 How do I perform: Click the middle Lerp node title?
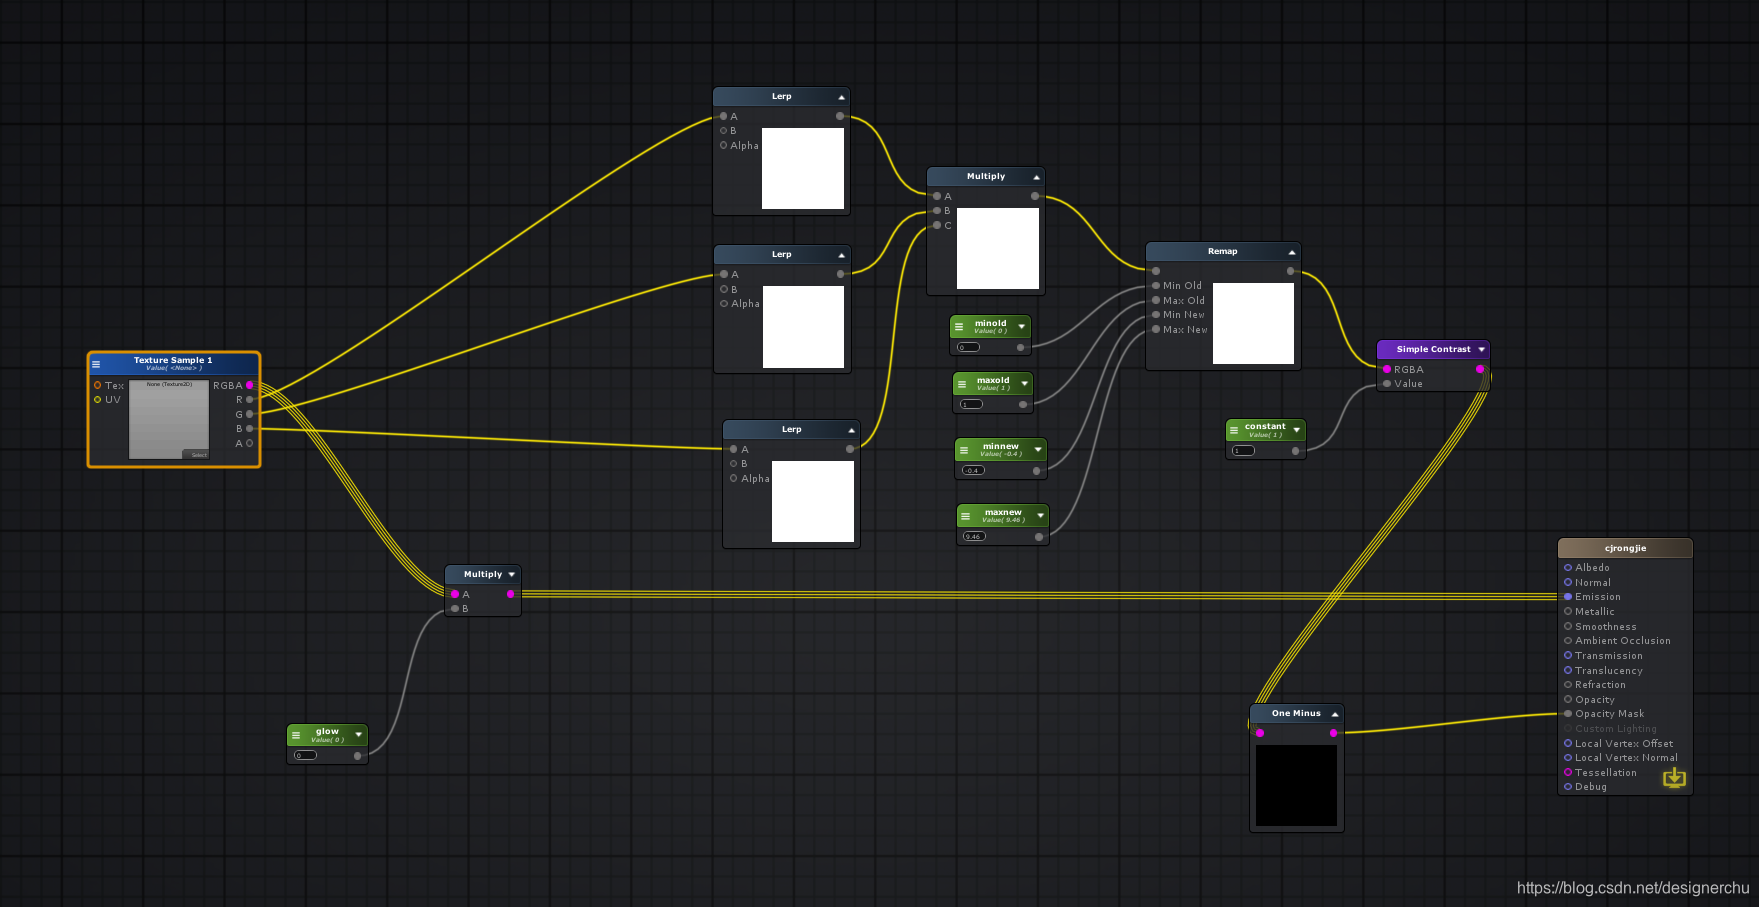click(x=781, y=254)
